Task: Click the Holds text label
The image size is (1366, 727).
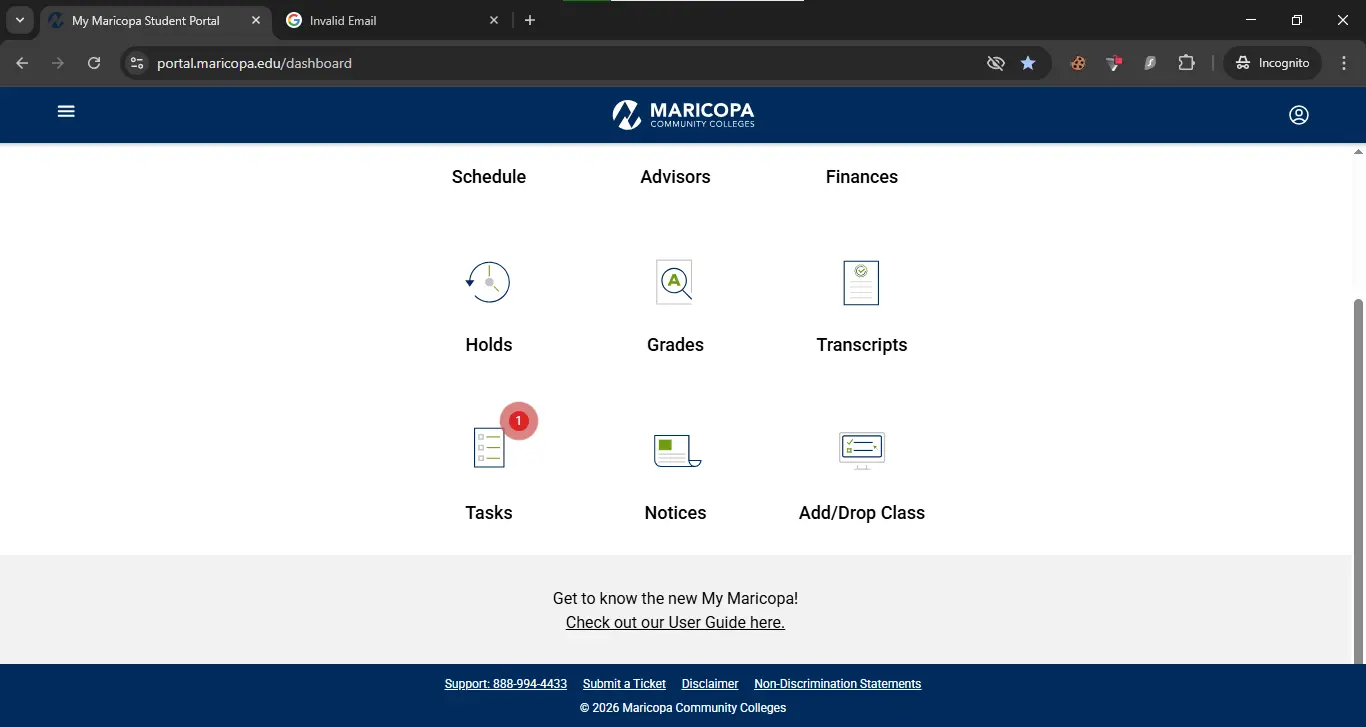Action: point(489,345)
